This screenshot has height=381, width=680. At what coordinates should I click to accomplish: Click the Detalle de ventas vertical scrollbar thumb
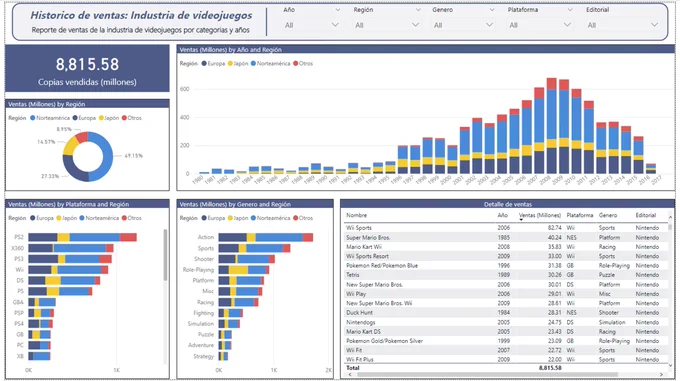[x=670, y=226]
